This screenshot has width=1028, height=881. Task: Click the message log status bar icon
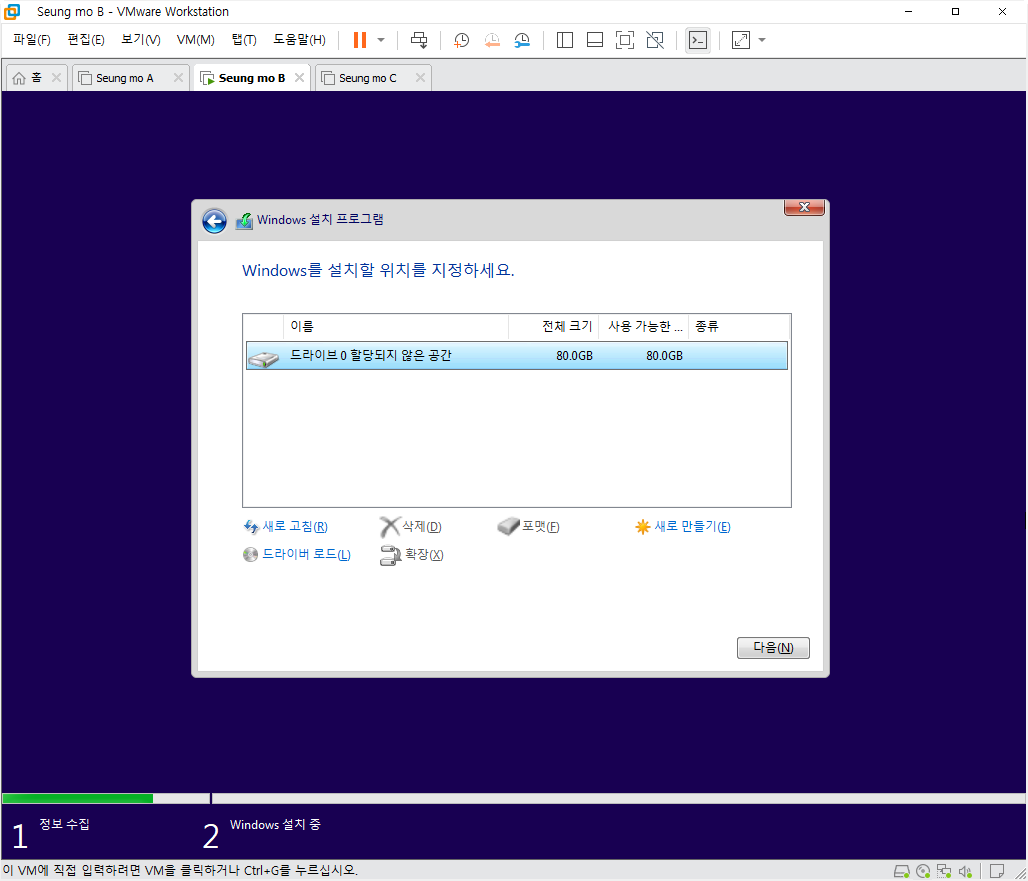pyautogui.click(x=997, y=871)
